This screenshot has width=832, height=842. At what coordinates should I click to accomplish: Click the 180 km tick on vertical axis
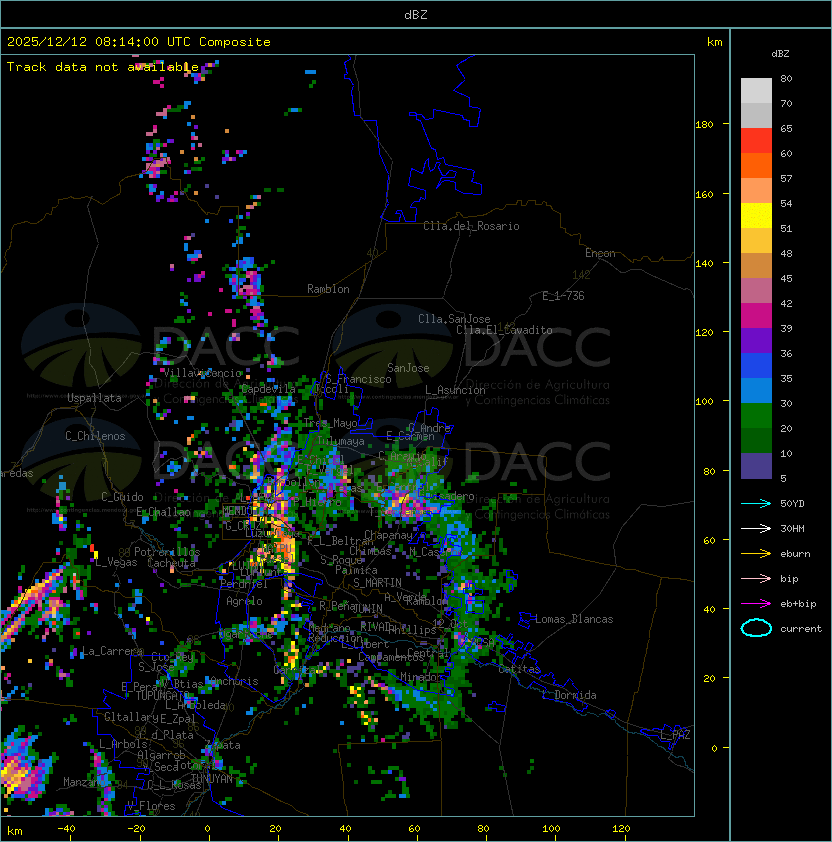pos(704,125)
